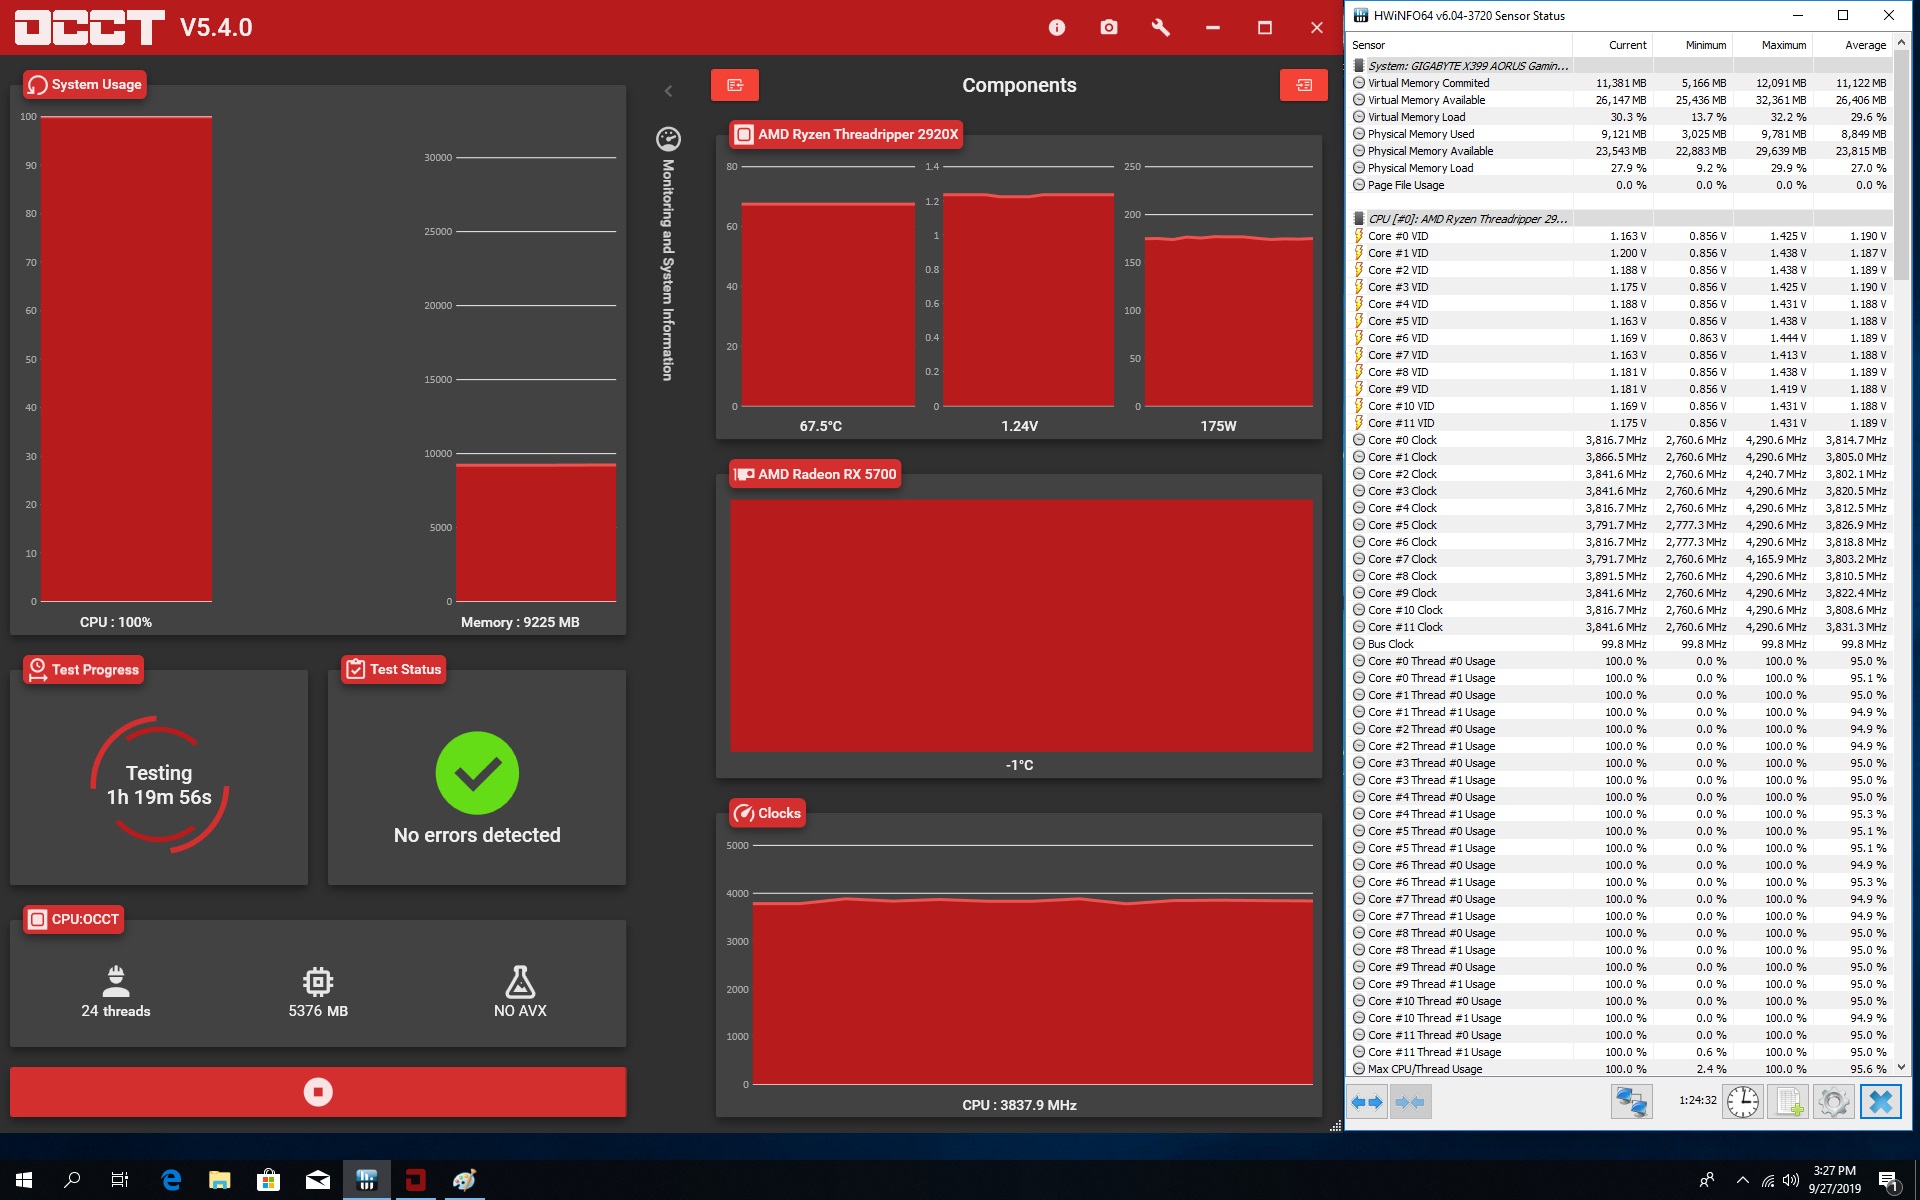Click the Test Status panel label
This screenshot has height=1200, width=1920.
tap(394, 670)
